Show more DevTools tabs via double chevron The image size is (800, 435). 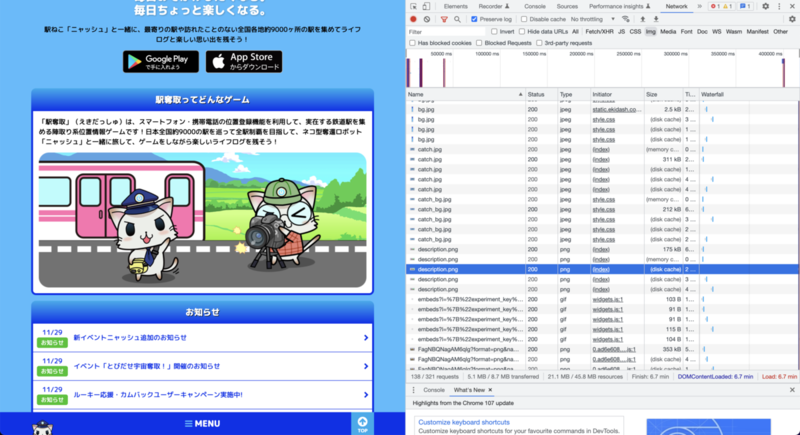(x=699, y=6)
